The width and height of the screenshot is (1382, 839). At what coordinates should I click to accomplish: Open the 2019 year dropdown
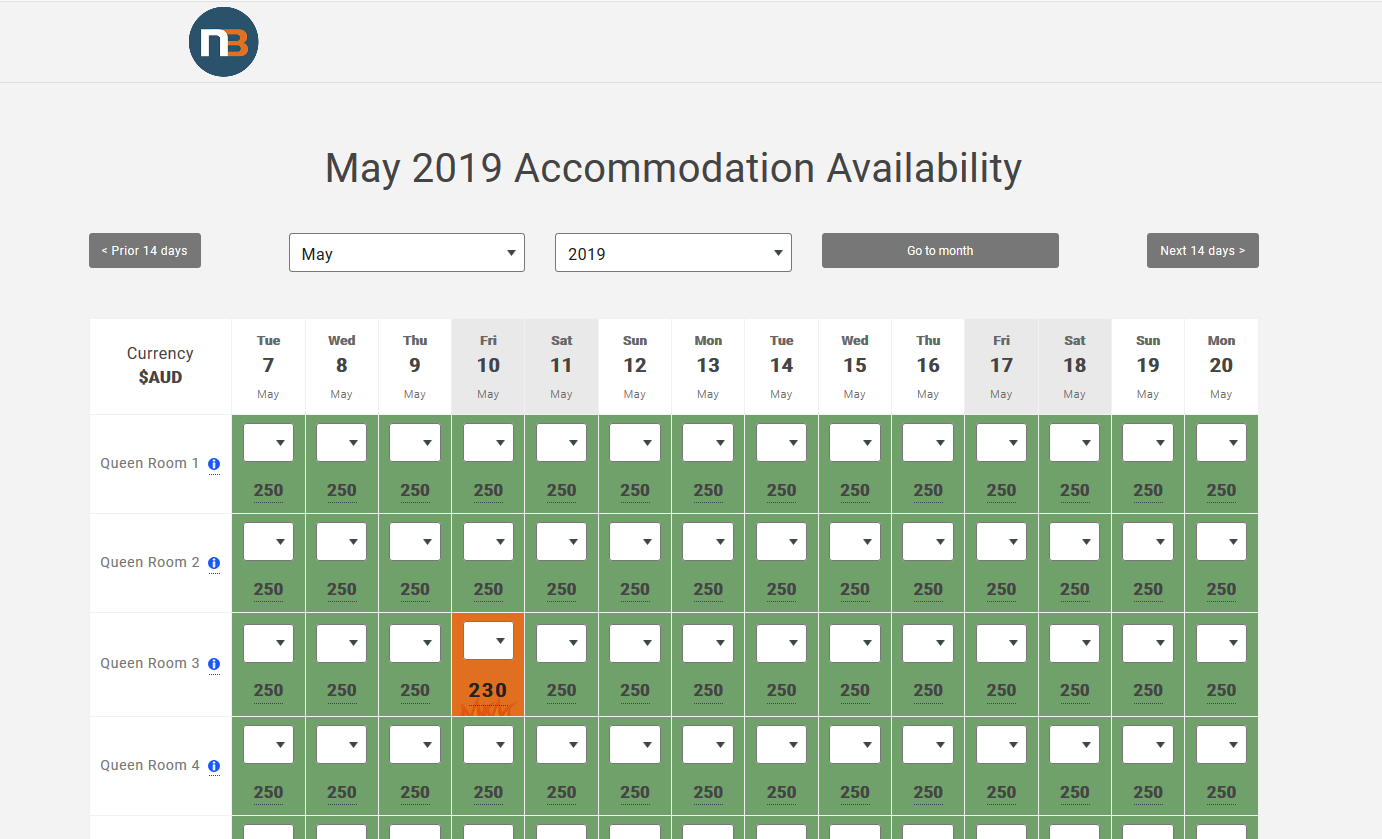tap(673, 253)
